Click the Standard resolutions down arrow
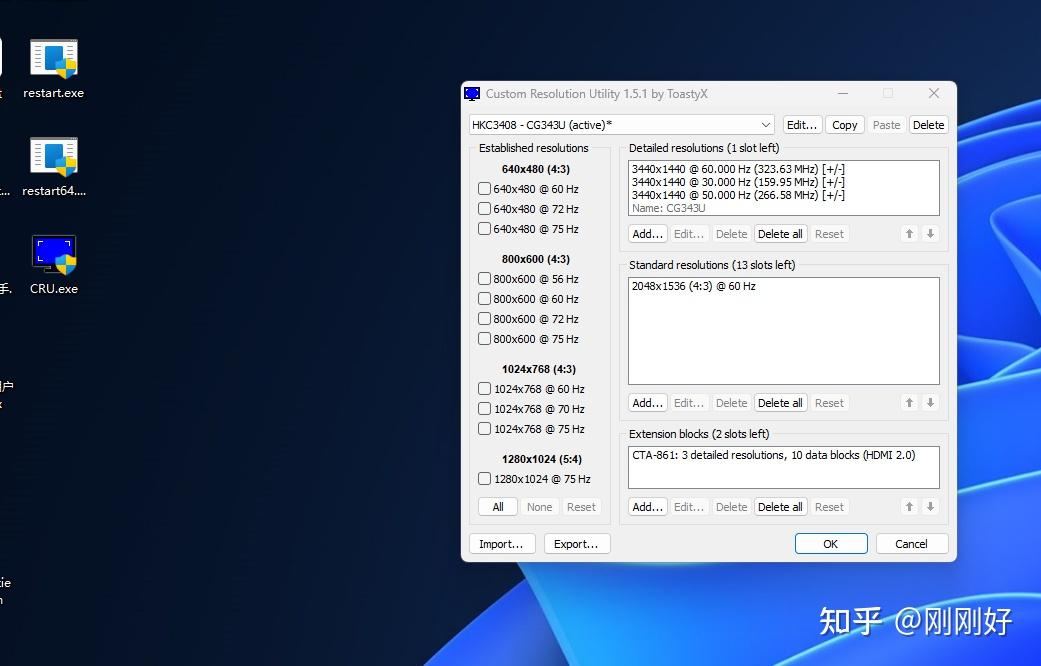Screen dimensions: 1041x666 (930, 402)
